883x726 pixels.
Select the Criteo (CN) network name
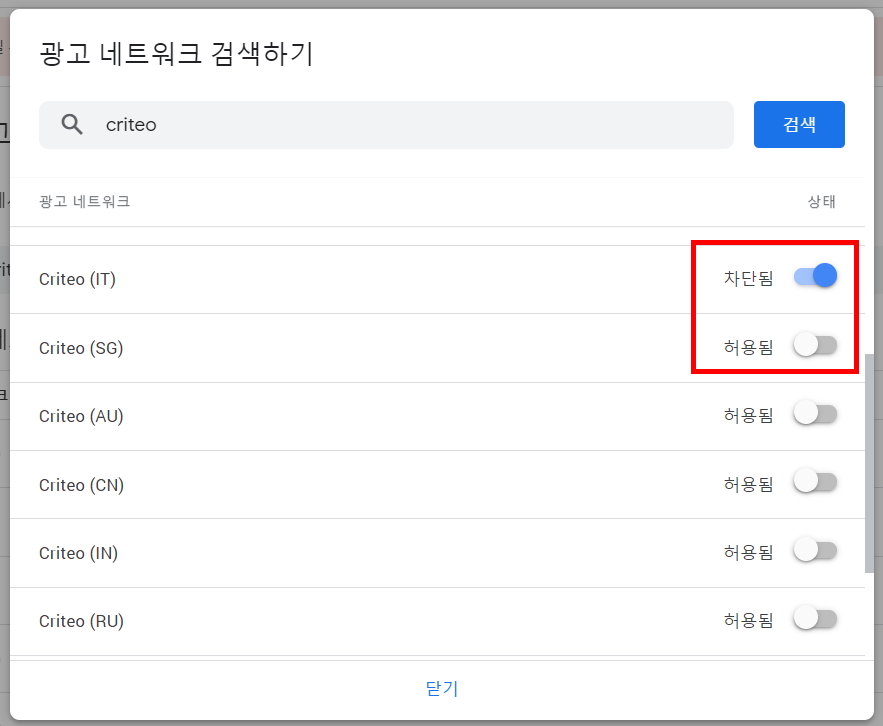tap(81, 484)
